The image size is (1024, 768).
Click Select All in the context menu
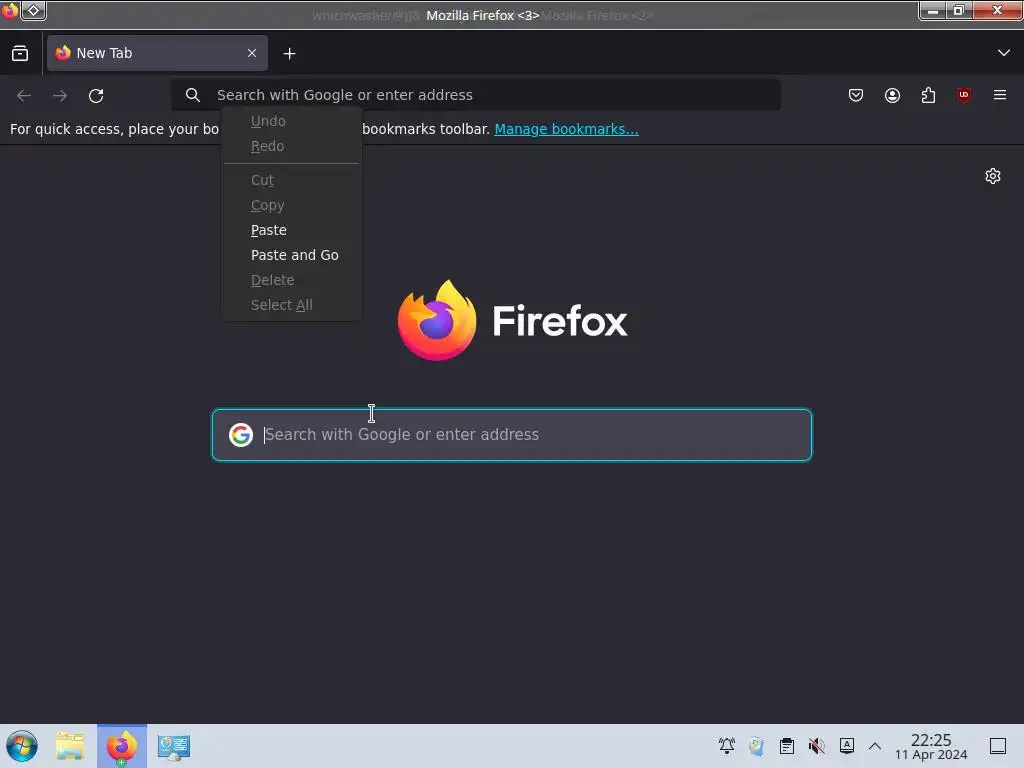292,305
